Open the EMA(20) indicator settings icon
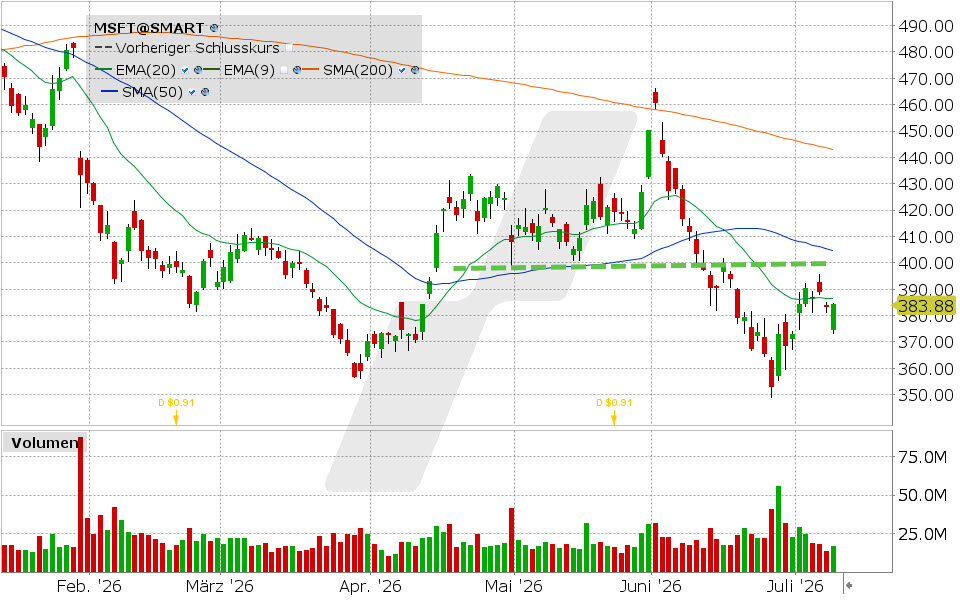The width and height of the screenshot is (960, 600). click(198, 70)
